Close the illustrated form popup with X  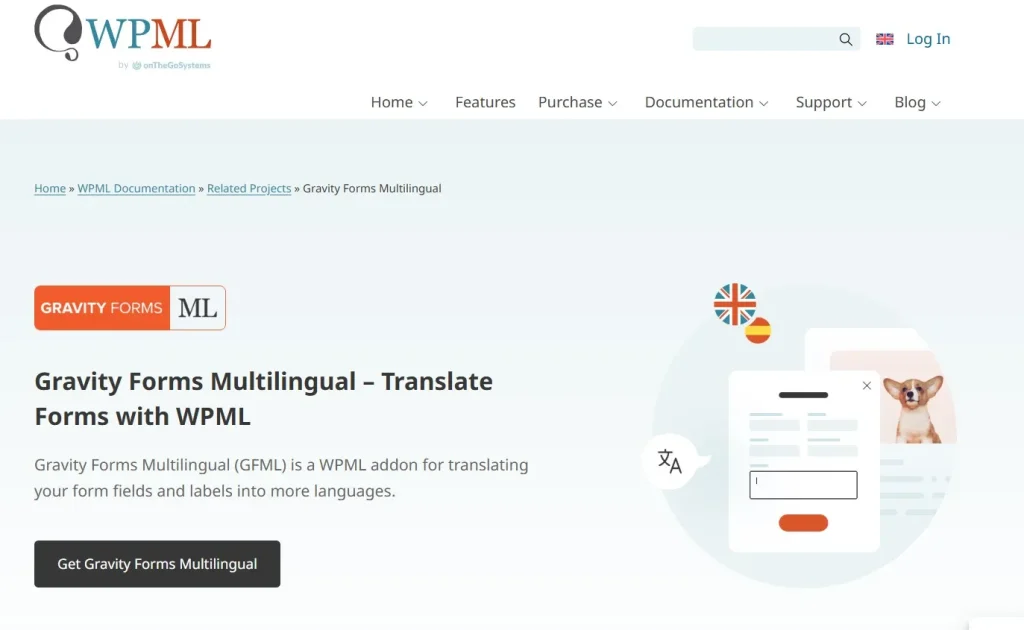point(867,386)
